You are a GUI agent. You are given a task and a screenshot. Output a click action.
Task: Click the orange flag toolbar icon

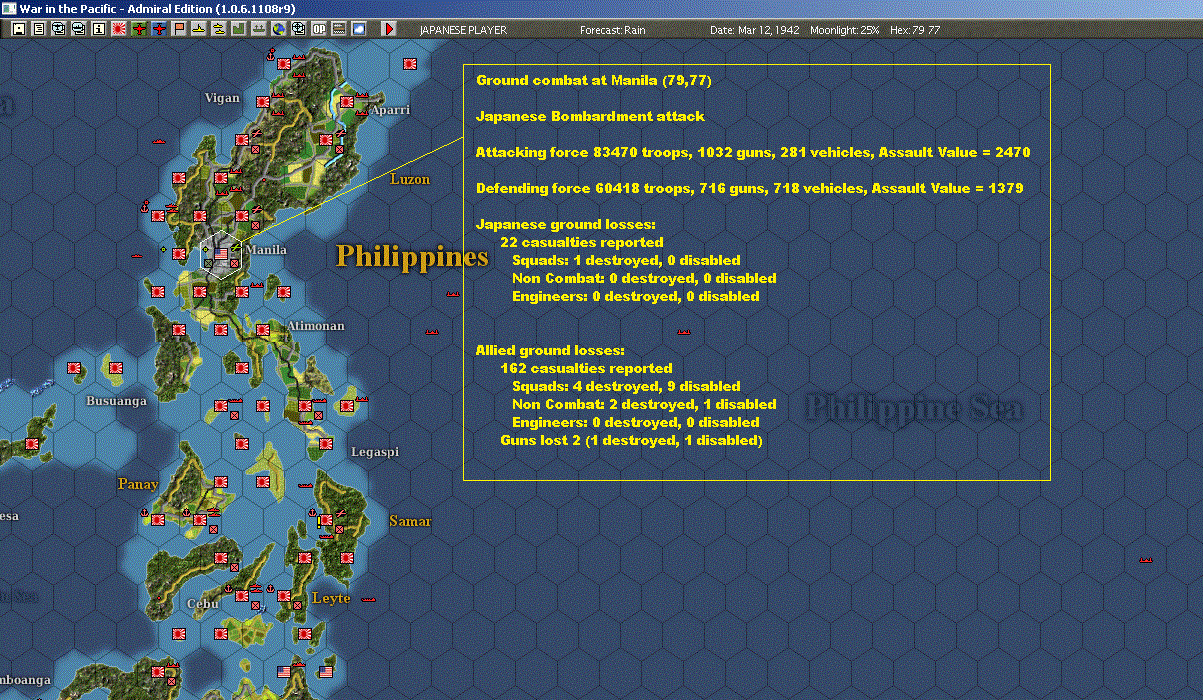click(179, 29)
